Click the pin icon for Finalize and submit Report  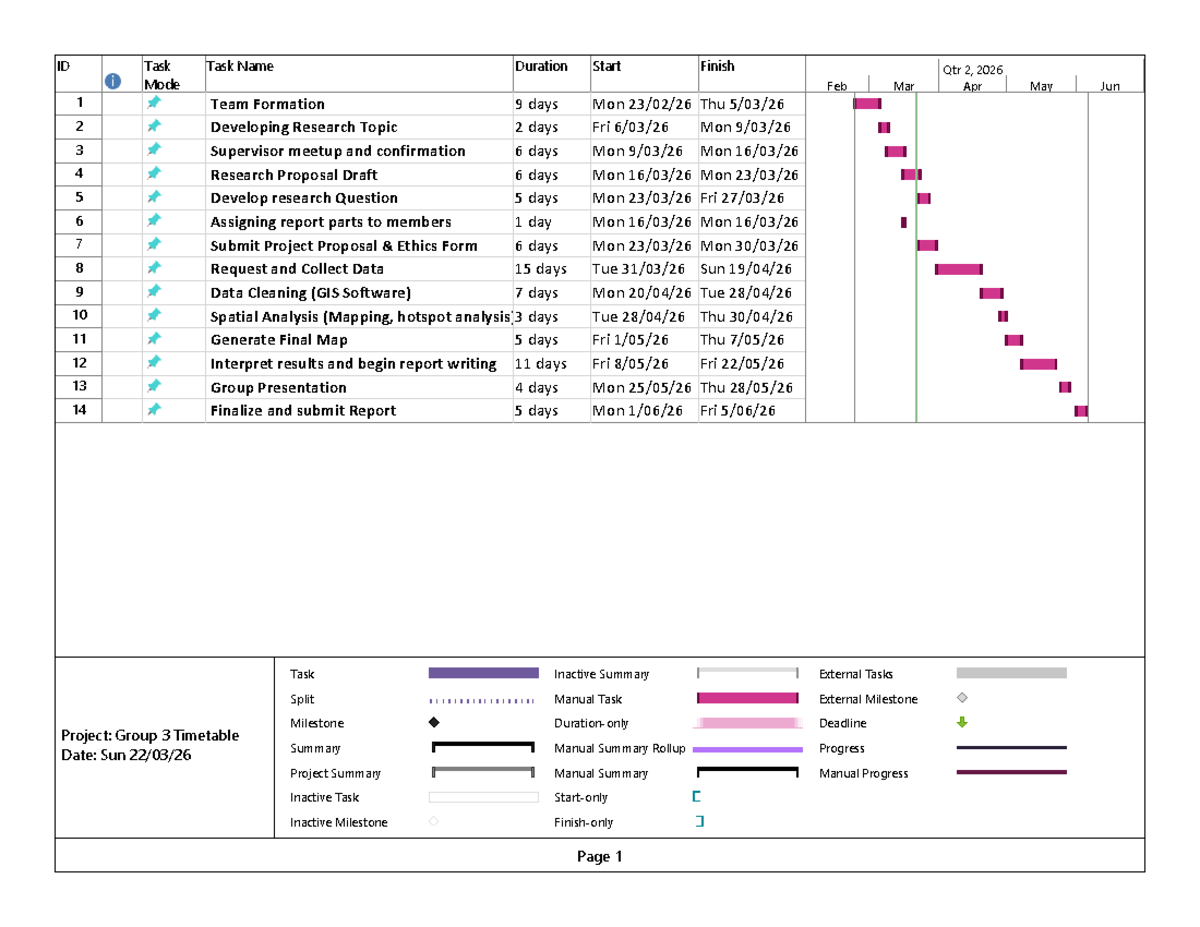[x=154, y=410]
